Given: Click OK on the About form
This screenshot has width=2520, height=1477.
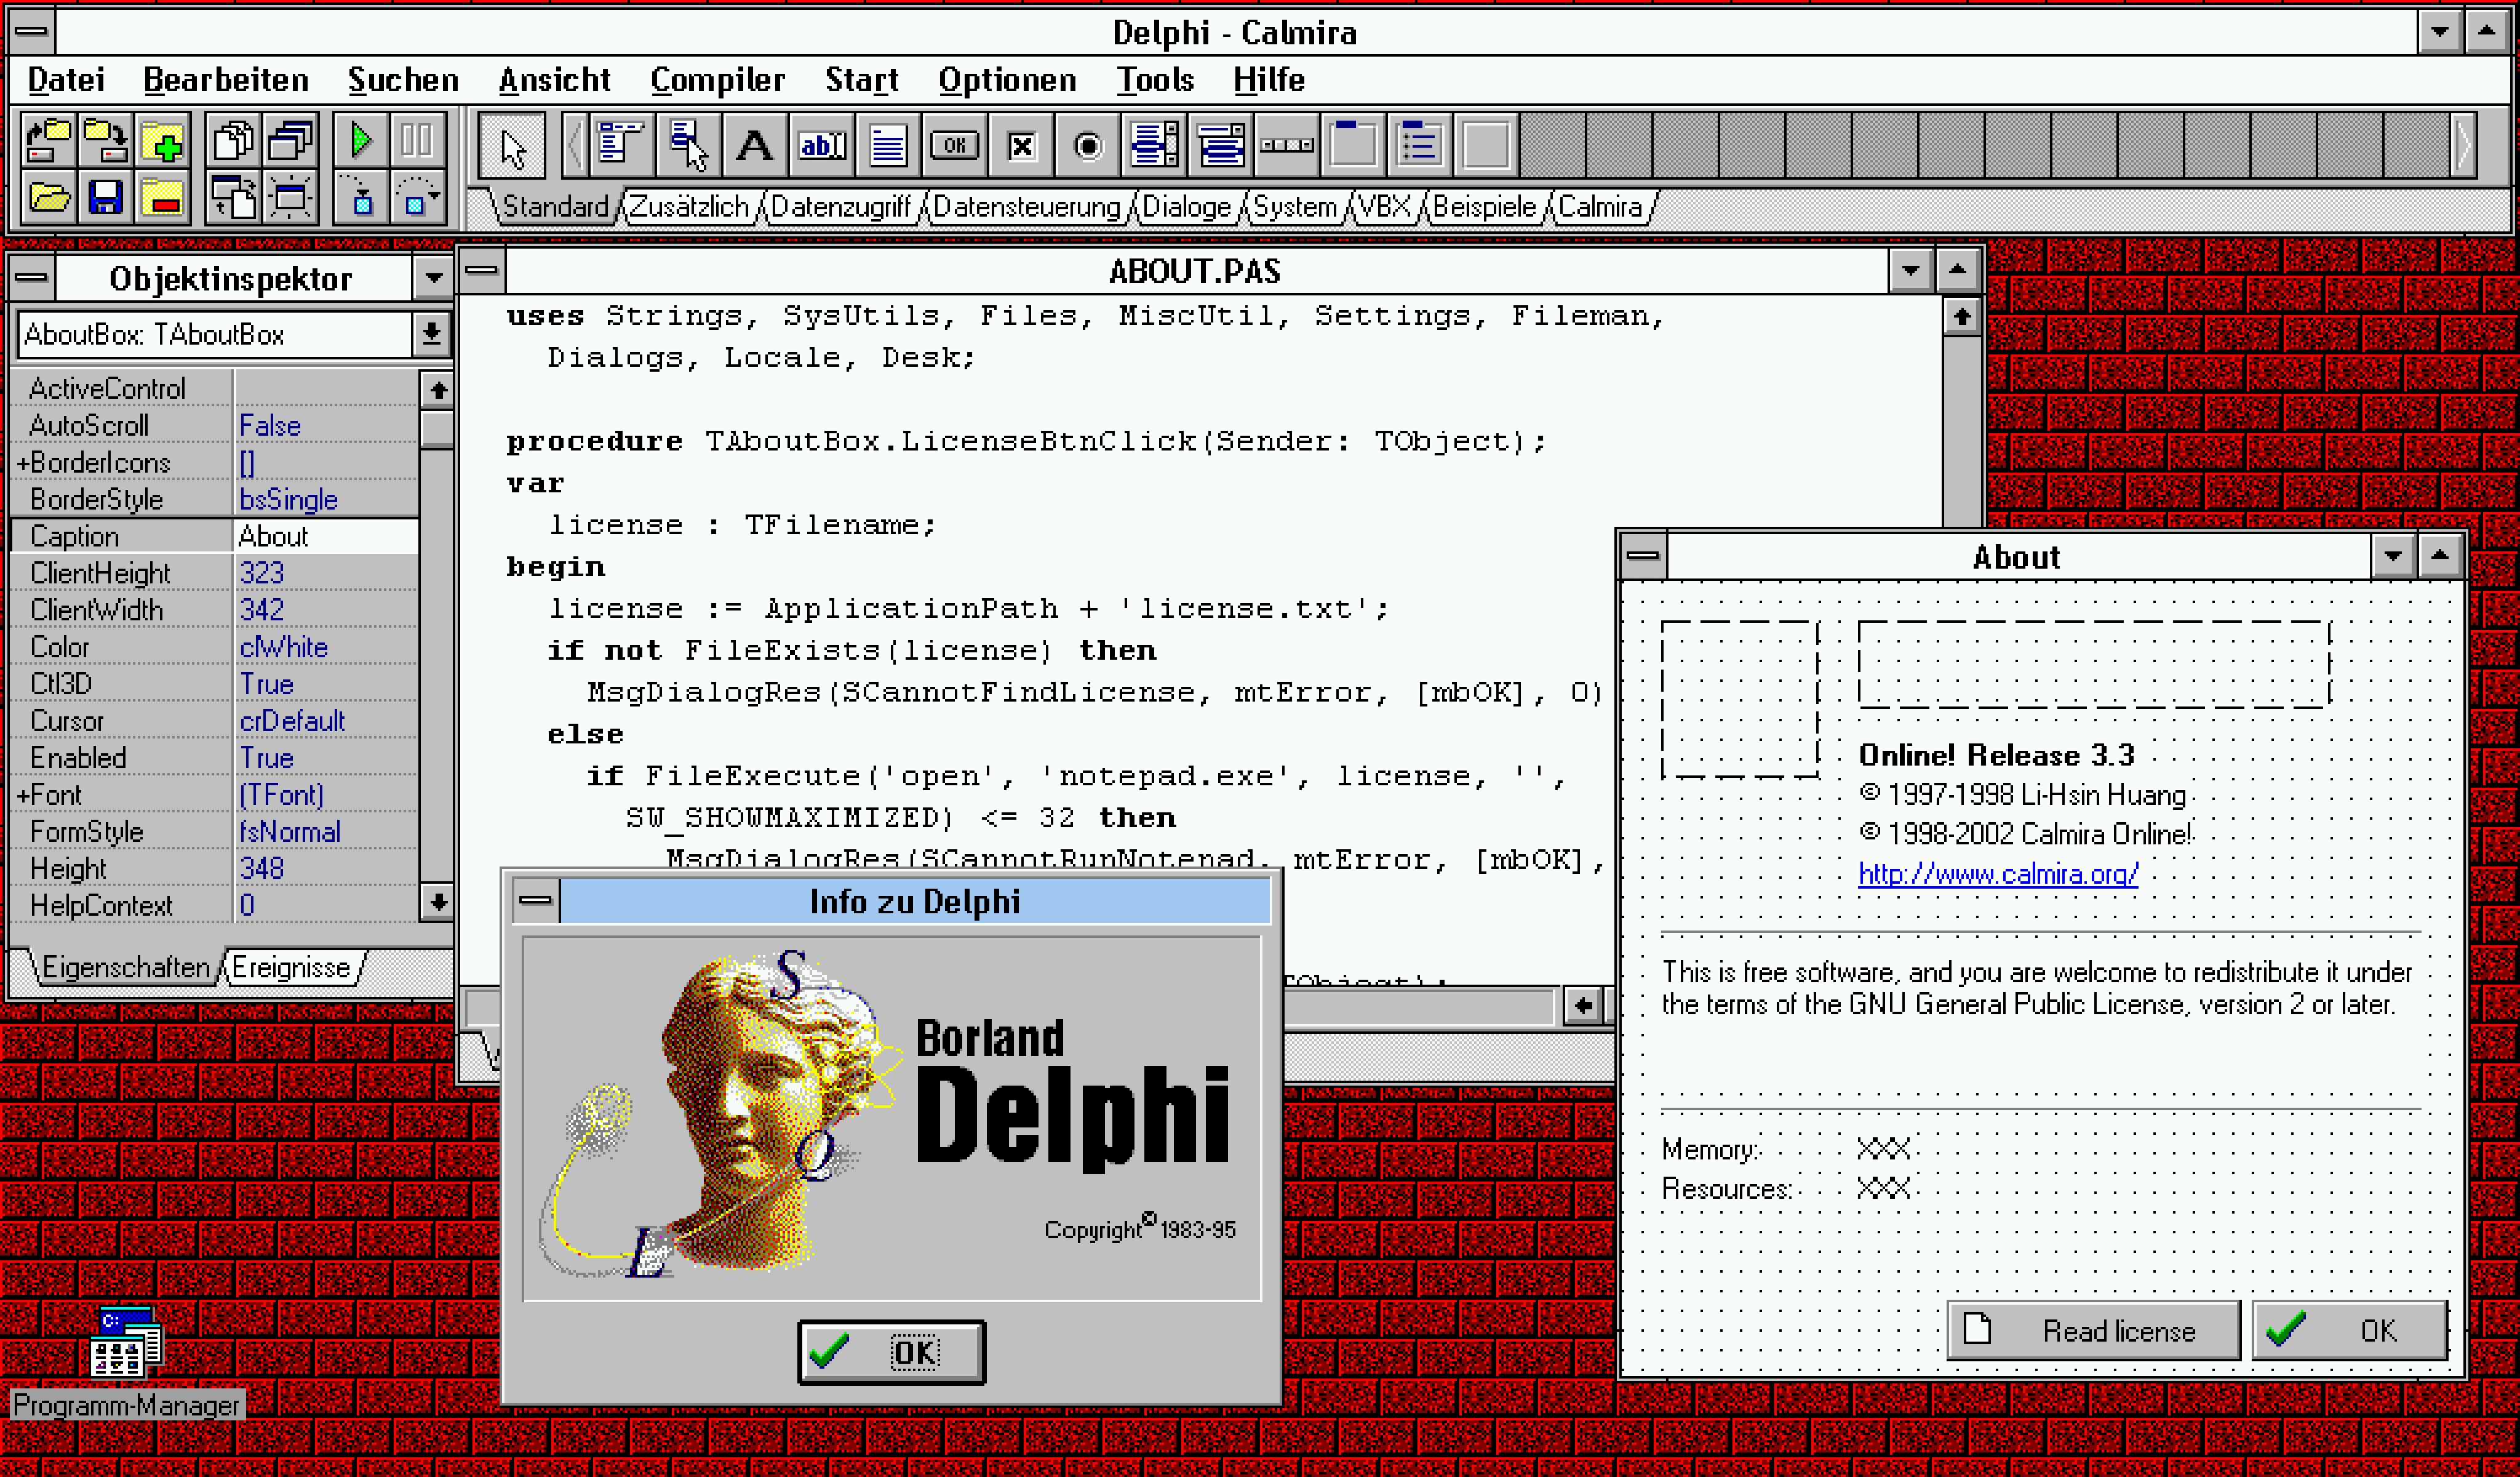Looking at the screenshot, I should point(2350,1331).
